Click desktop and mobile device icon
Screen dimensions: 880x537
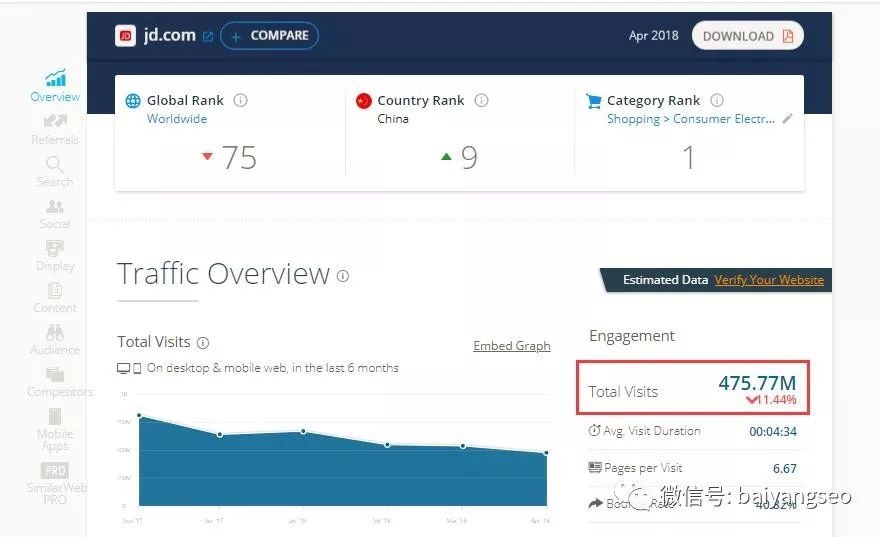coord(129,369)
